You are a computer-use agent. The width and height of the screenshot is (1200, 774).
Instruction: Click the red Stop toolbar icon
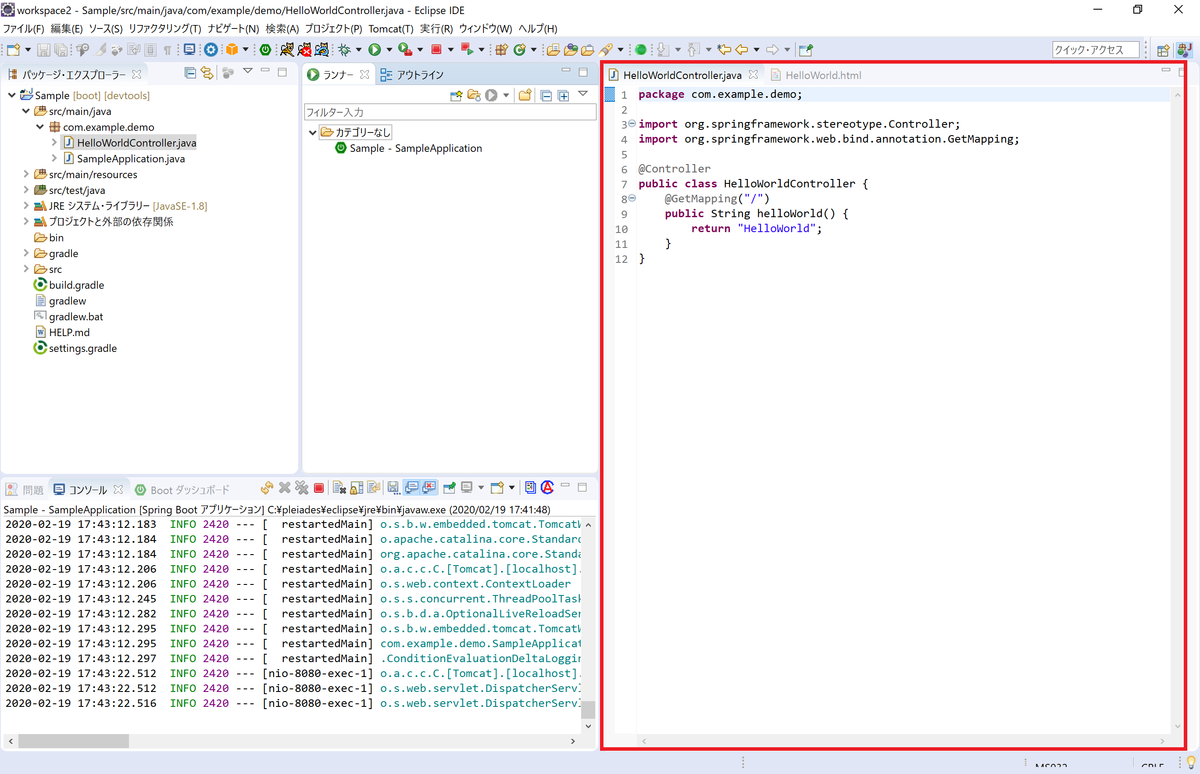[436, 49]
